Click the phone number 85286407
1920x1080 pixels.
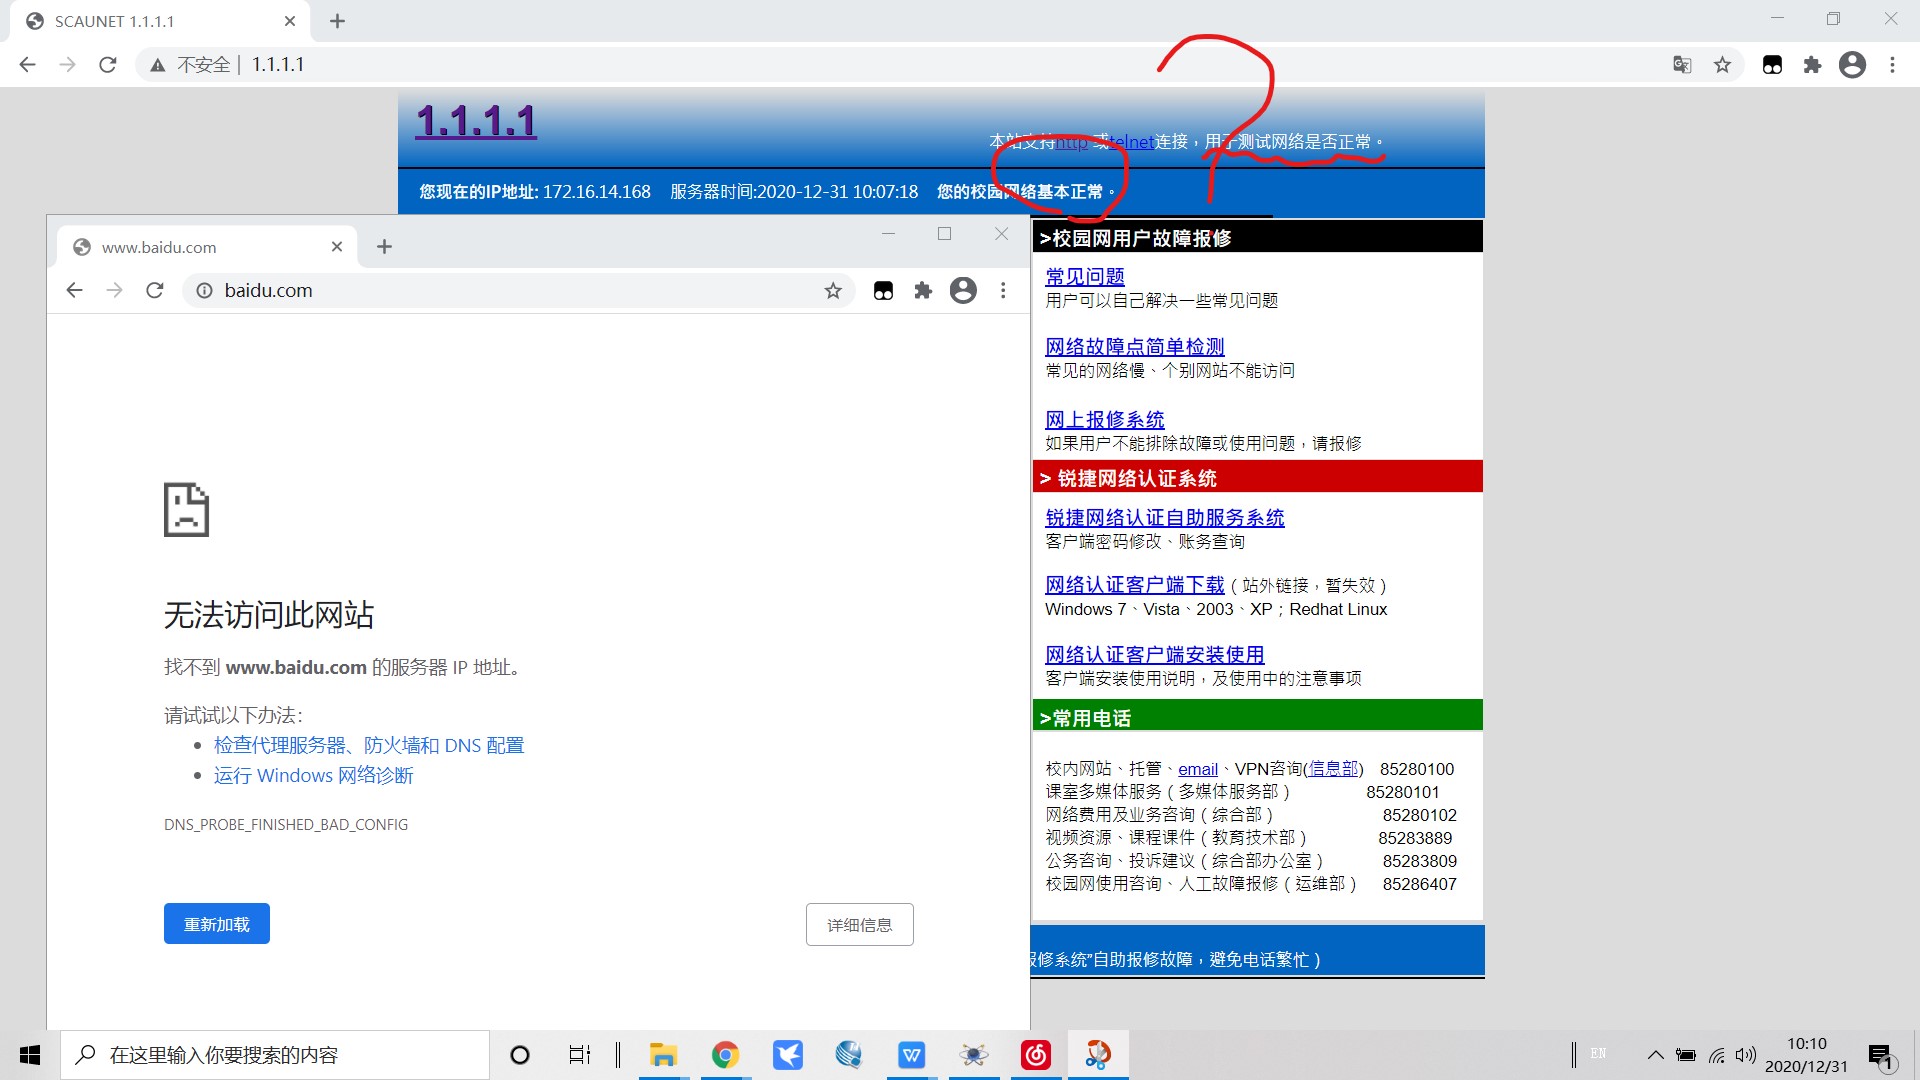[1419, 884]
